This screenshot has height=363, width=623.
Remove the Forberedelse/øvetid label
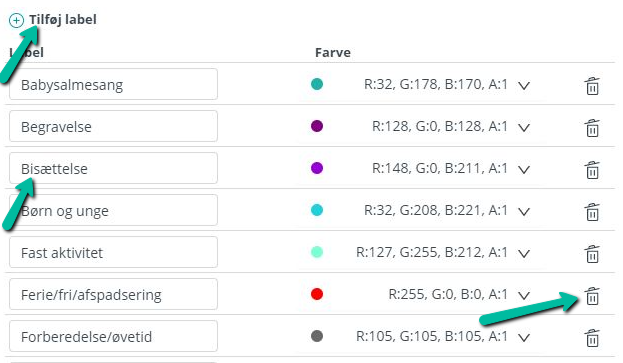coord(592,338)
